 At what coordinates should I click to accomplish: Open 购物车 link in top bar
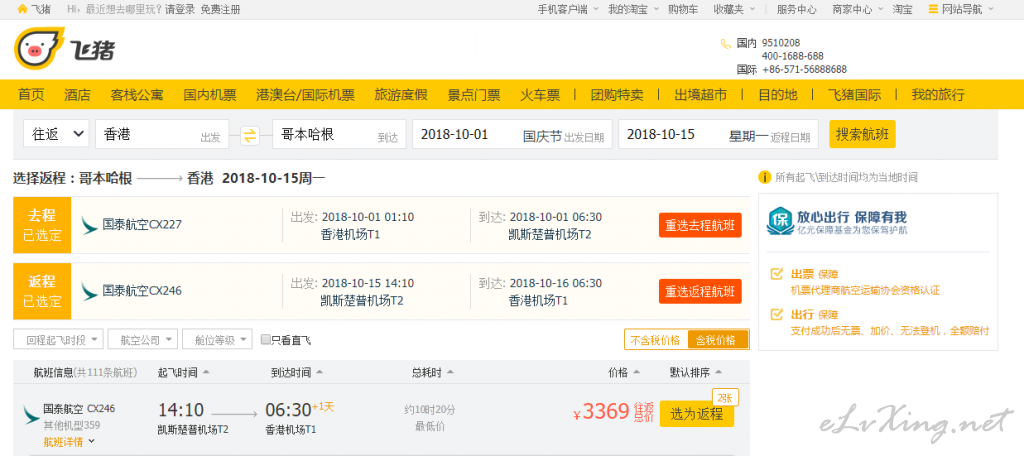point(683,9)
